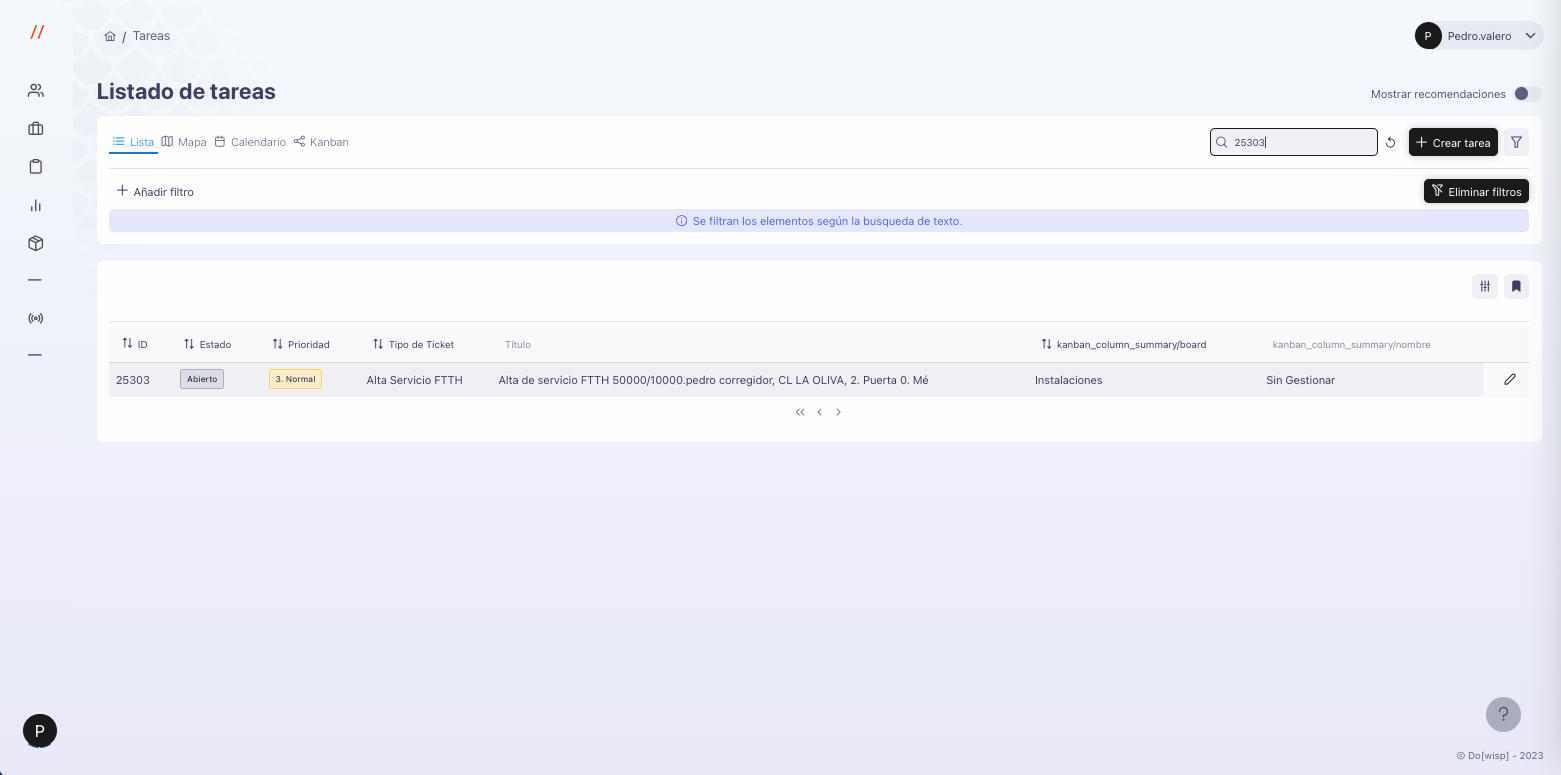Click the Abierto status badge
Viewport: 1561px width, 775px height.
click(x=202, y=380)
